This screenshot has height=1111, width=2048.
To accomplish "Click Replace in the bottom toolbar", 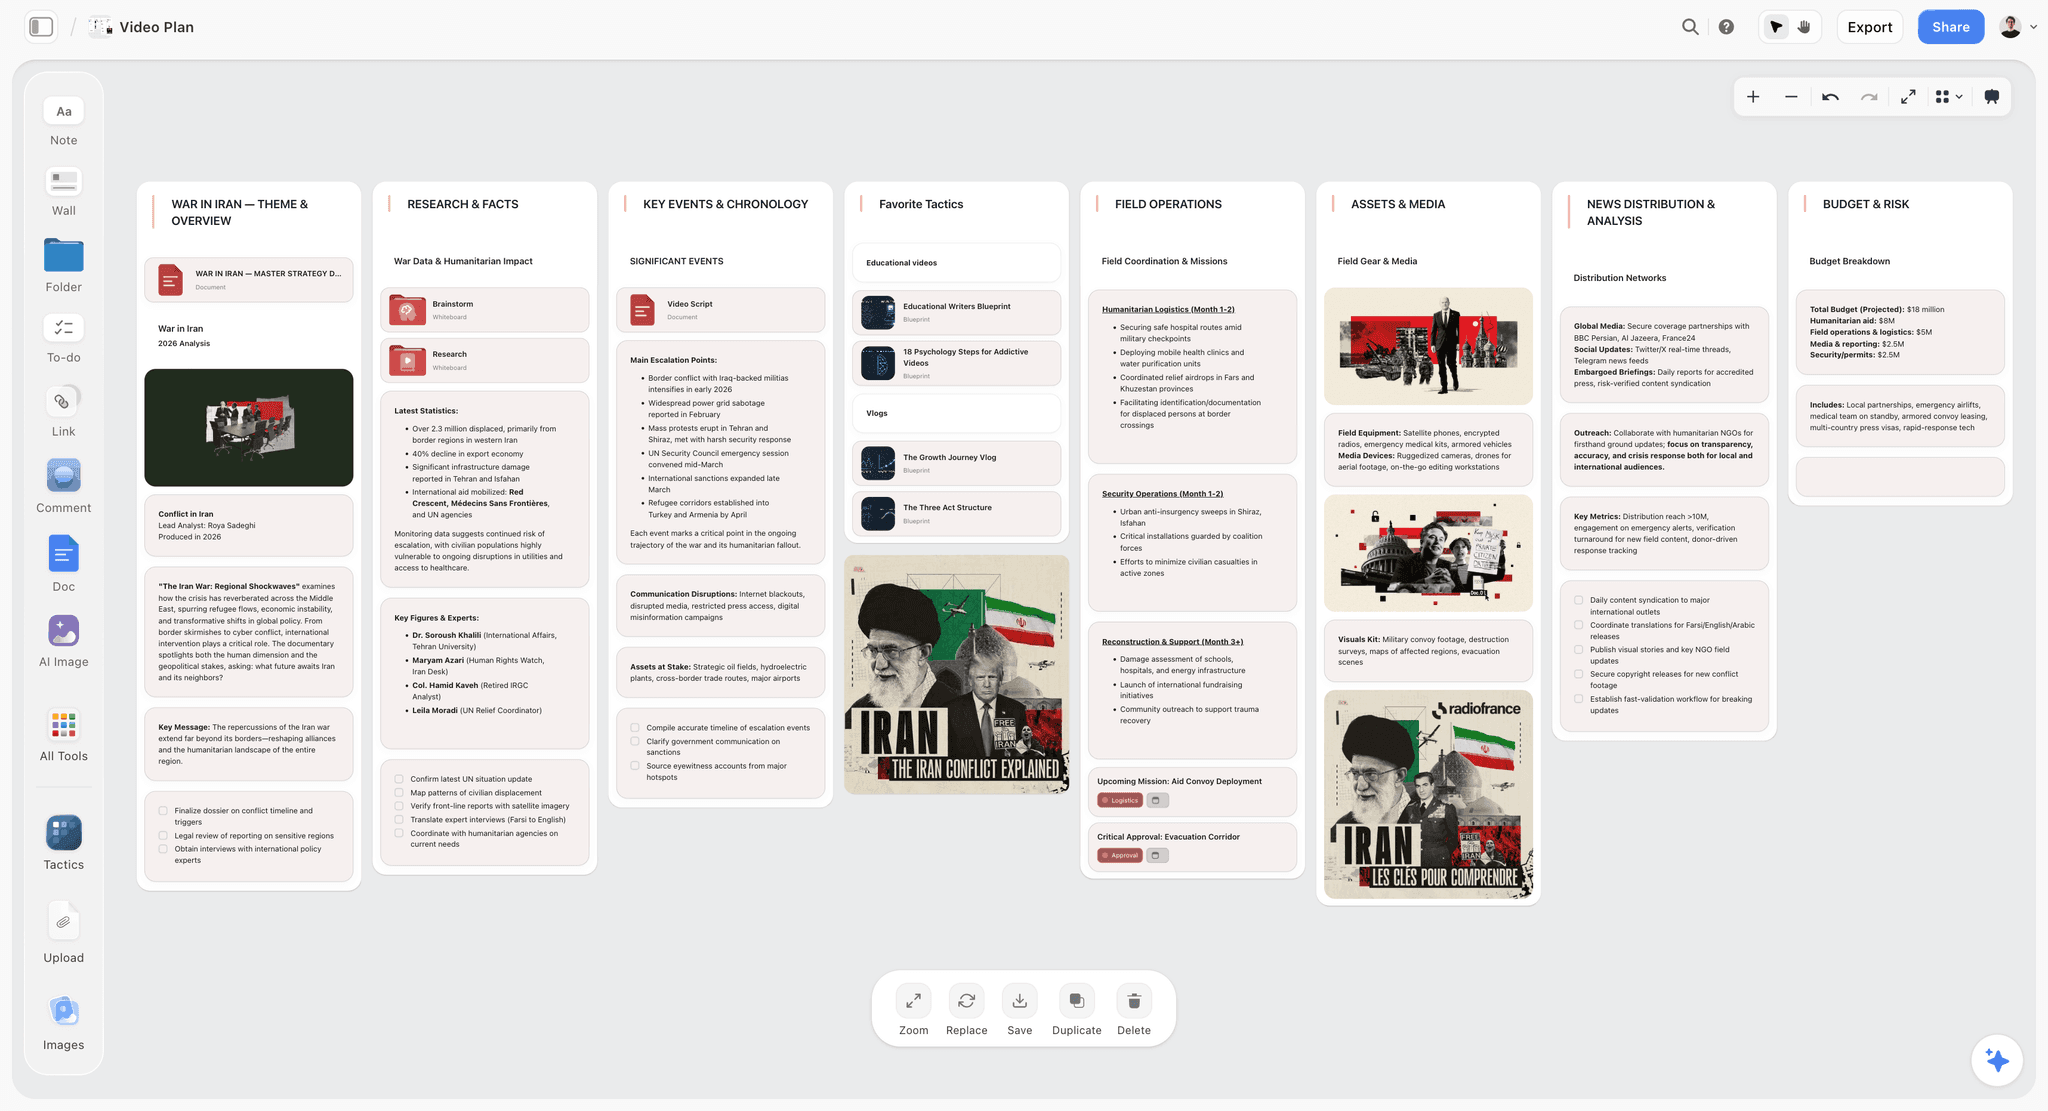I will [x=966, y=1010].
